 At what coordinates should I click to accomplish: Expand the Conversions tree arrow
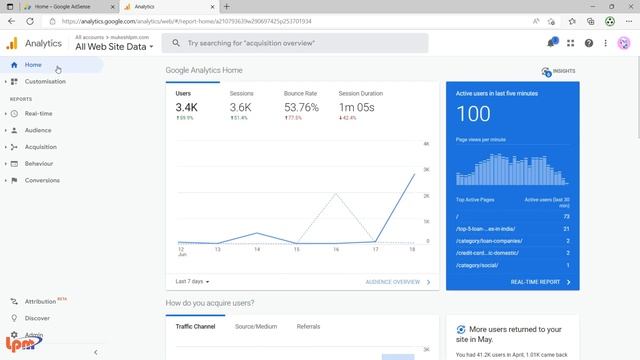click(x=6, y=180)
